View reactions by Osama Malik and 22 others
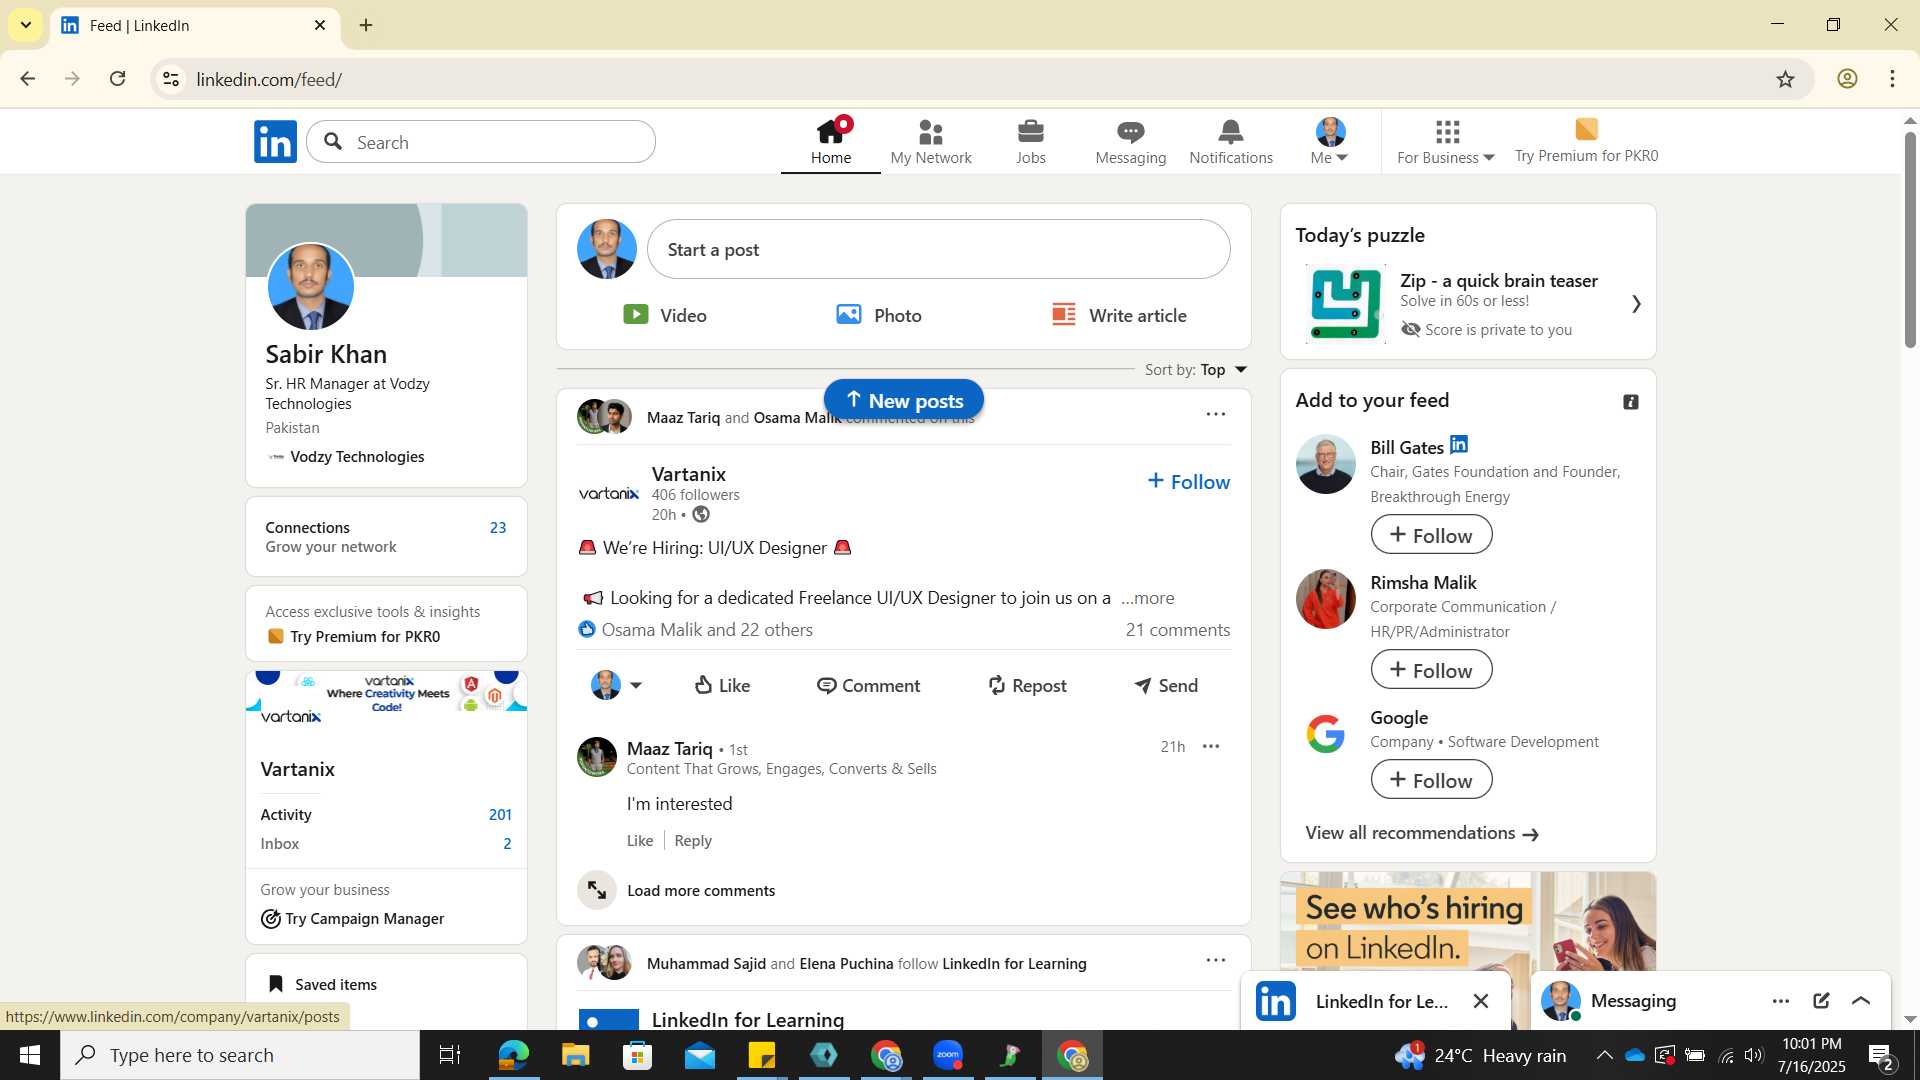This screenshot has width=1920, height=1080. 696,630
